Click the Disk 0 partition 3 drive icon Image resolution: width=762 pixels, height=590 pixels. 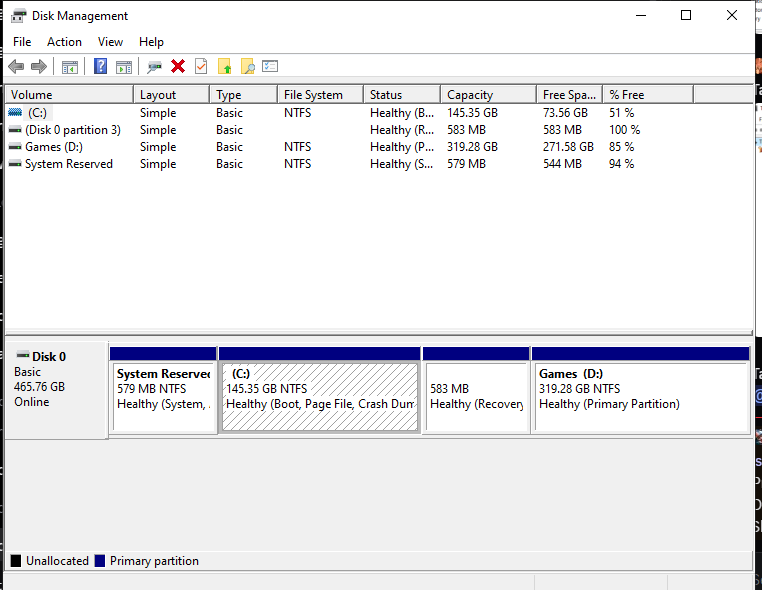[x=15, y=130]
